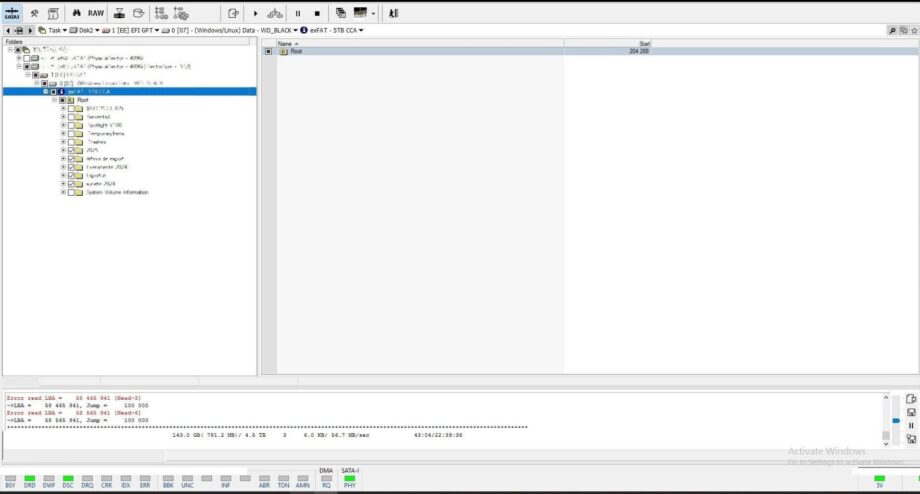Click the wrench and hammer tools icon
This screenshot has width=920, height=494.
35,13
